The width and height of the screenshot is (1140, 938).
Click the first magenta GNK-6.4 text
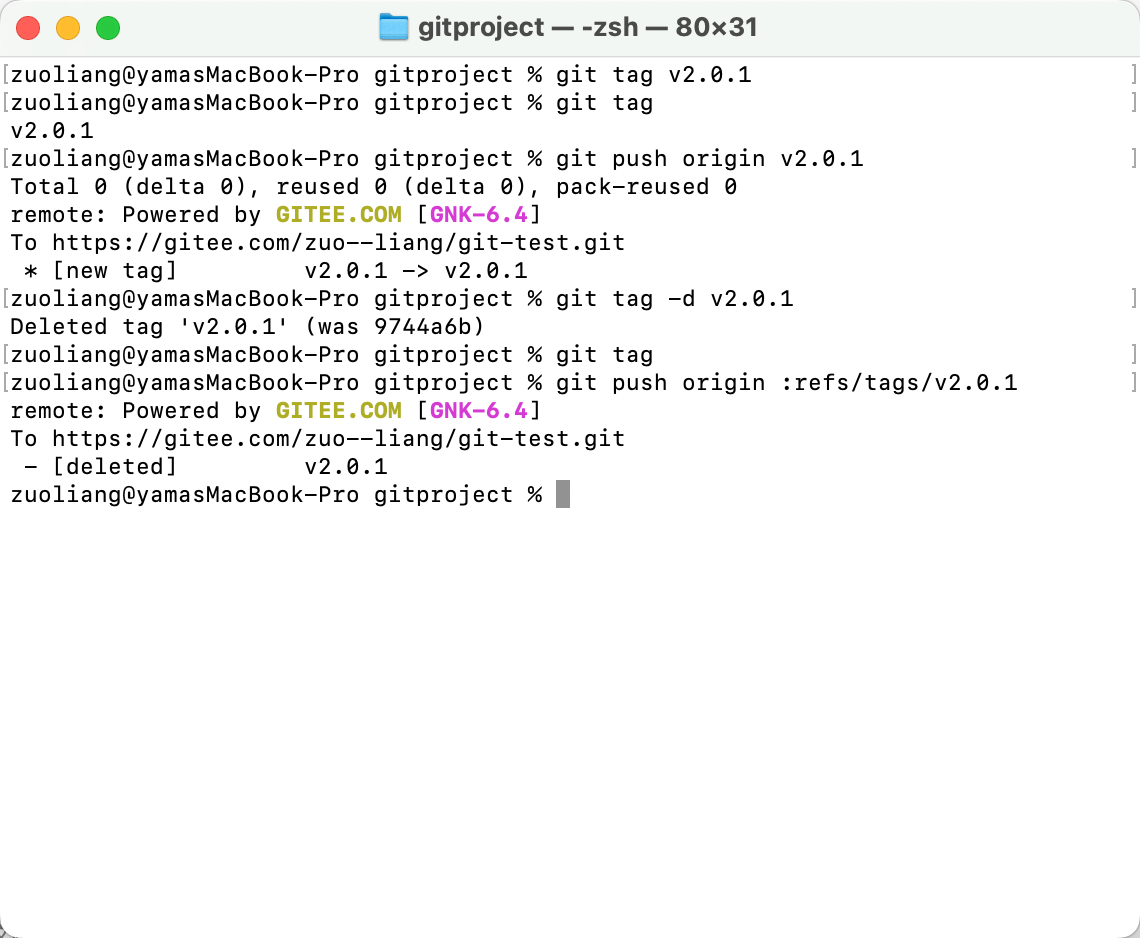478,215
